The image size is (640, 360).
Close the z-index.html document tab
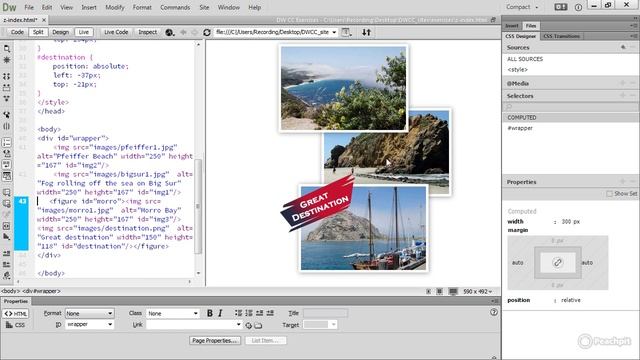click(44, 20)
